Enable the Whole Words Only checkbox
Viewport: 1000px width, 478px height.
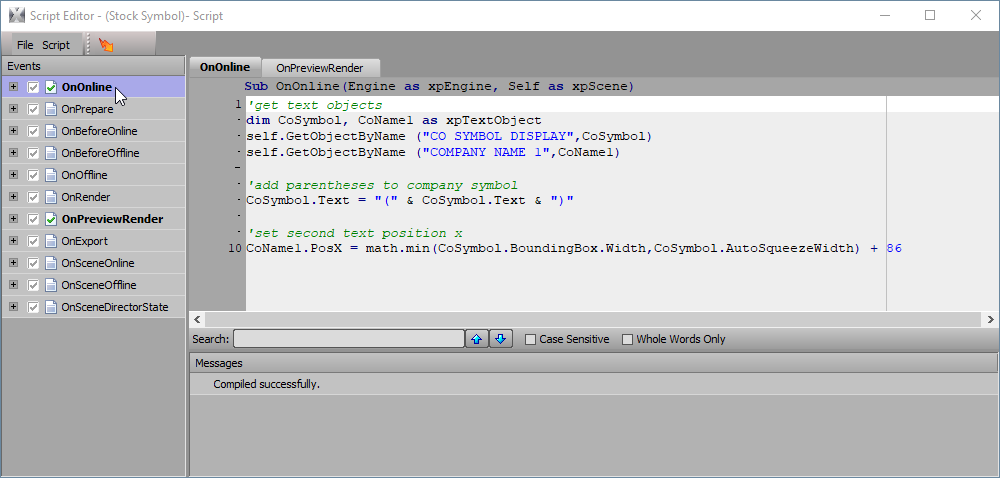(627, 340)
